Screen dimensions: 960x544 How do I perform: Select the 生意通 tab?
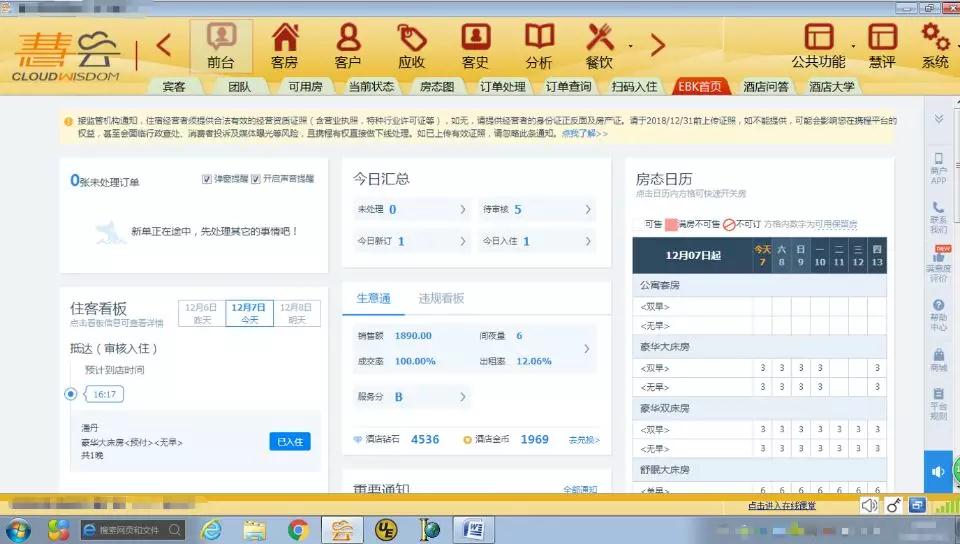[x=373, y=298]
